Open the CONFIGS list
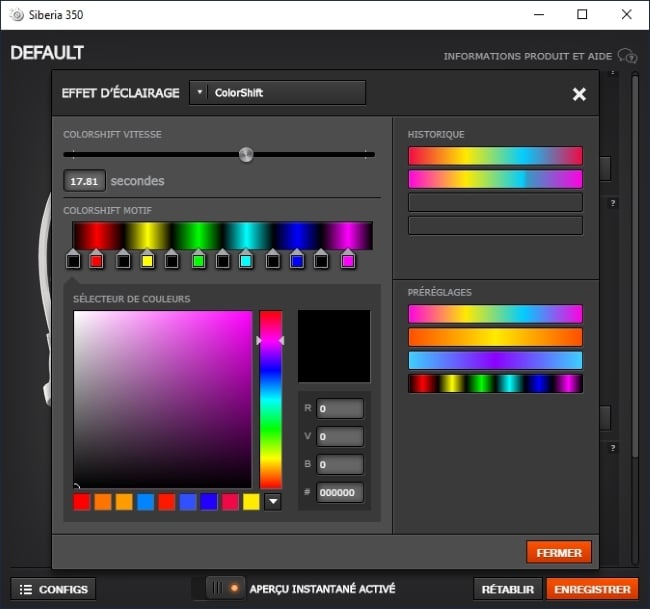The height and width of the screenshot is (609, 650). [53, 589]
